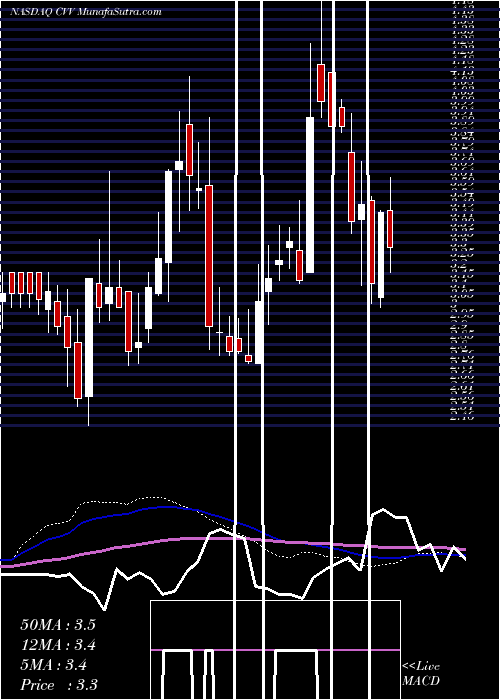Viewport: 500px width, 700px height.
Task: Click the NASDAQ CVV chart title
Action: (85, 12)
